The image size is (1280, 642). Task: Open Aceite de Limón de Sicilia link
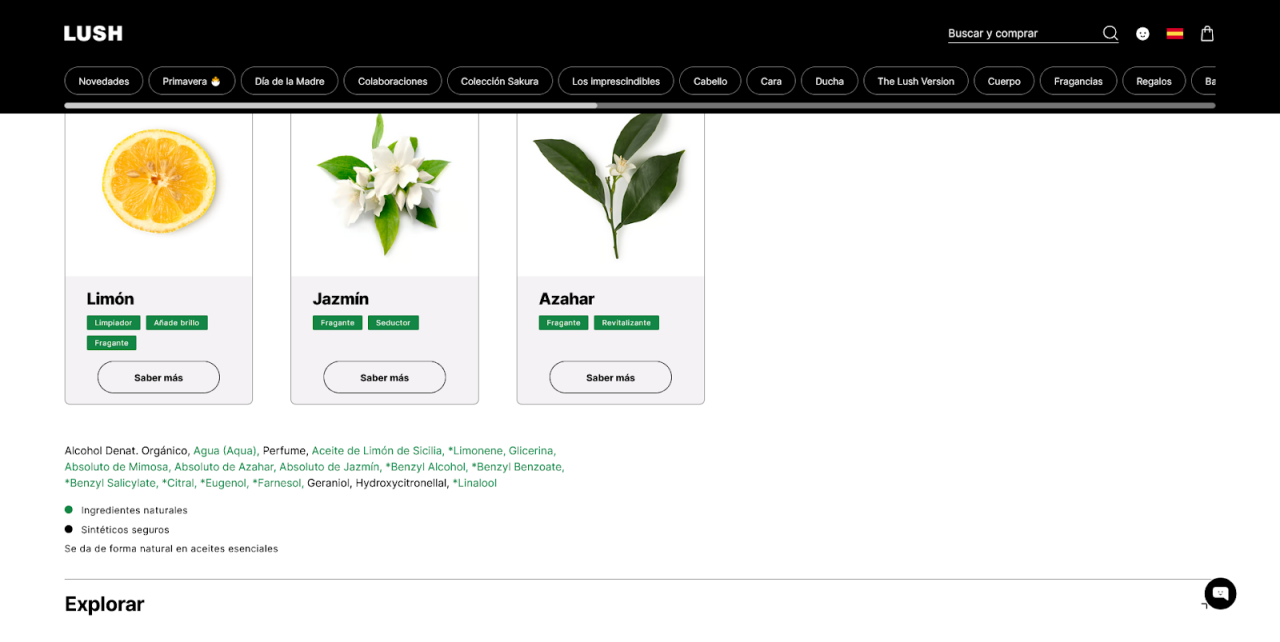pyautogui.click(x=376, y=451)
